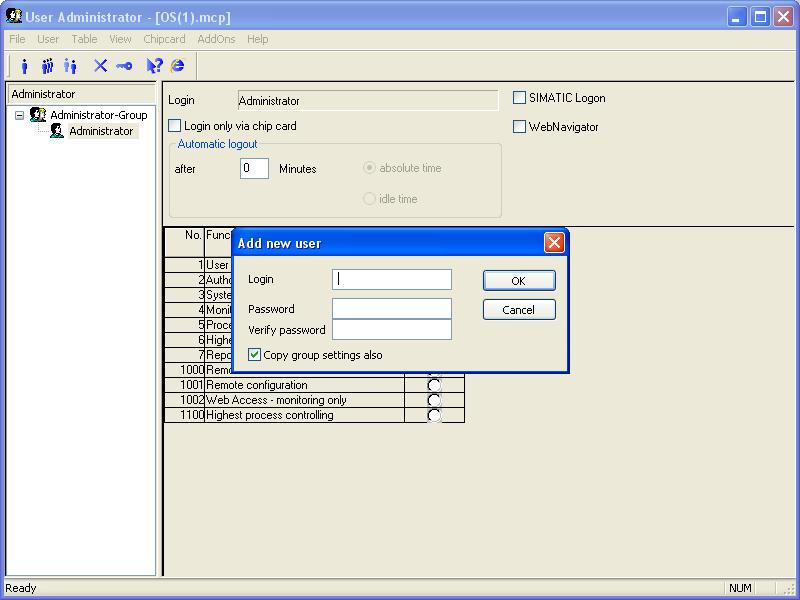
Task: Click the Internet Explorer web toolbar icon
Action: [x=178, y=66]
